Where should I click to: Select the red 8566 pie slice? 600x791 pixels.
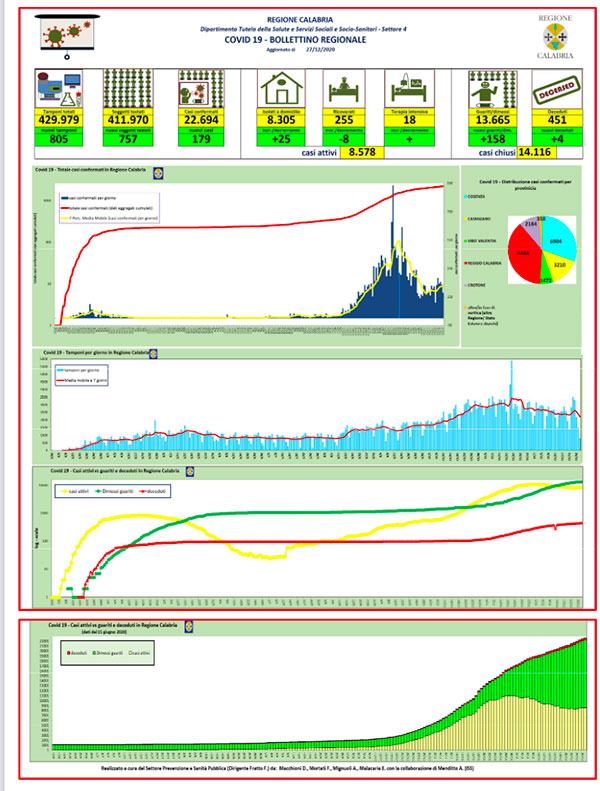(x=524, y=254)
